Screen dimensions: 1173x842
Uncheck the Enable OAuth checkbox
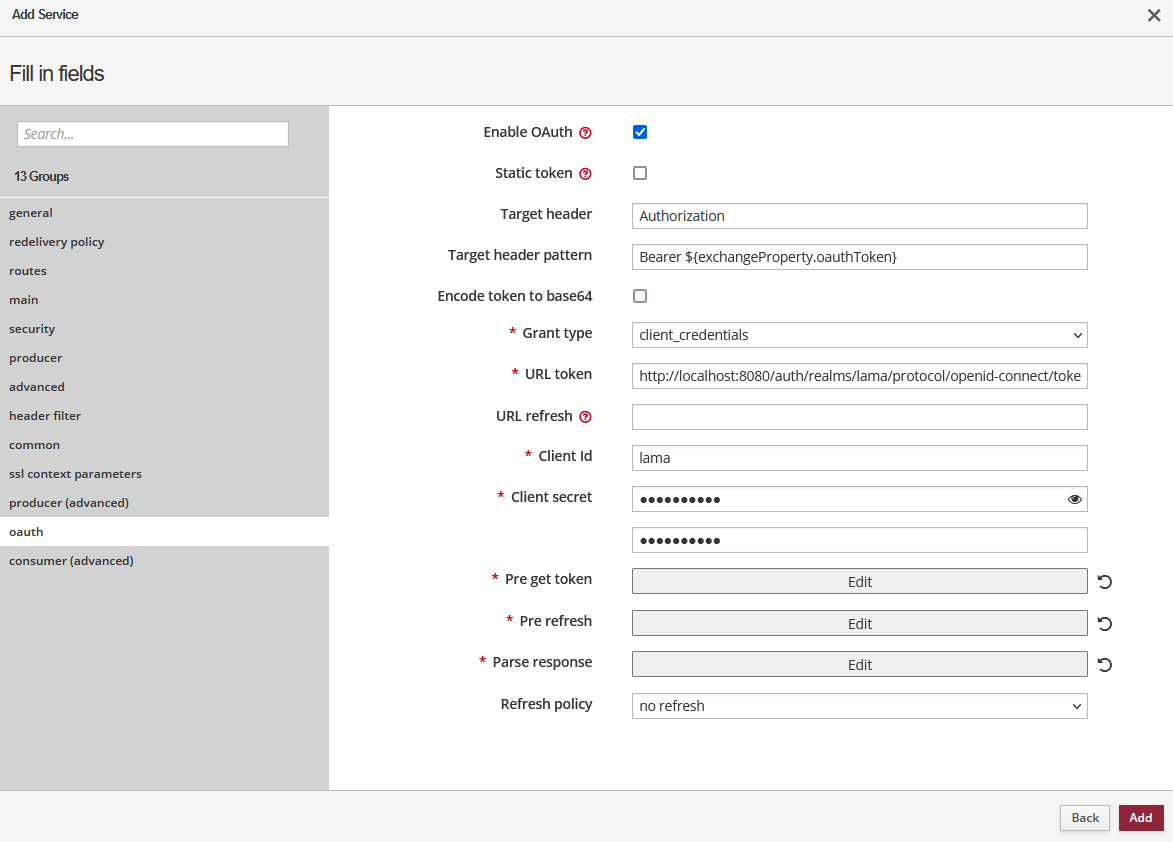639,131
